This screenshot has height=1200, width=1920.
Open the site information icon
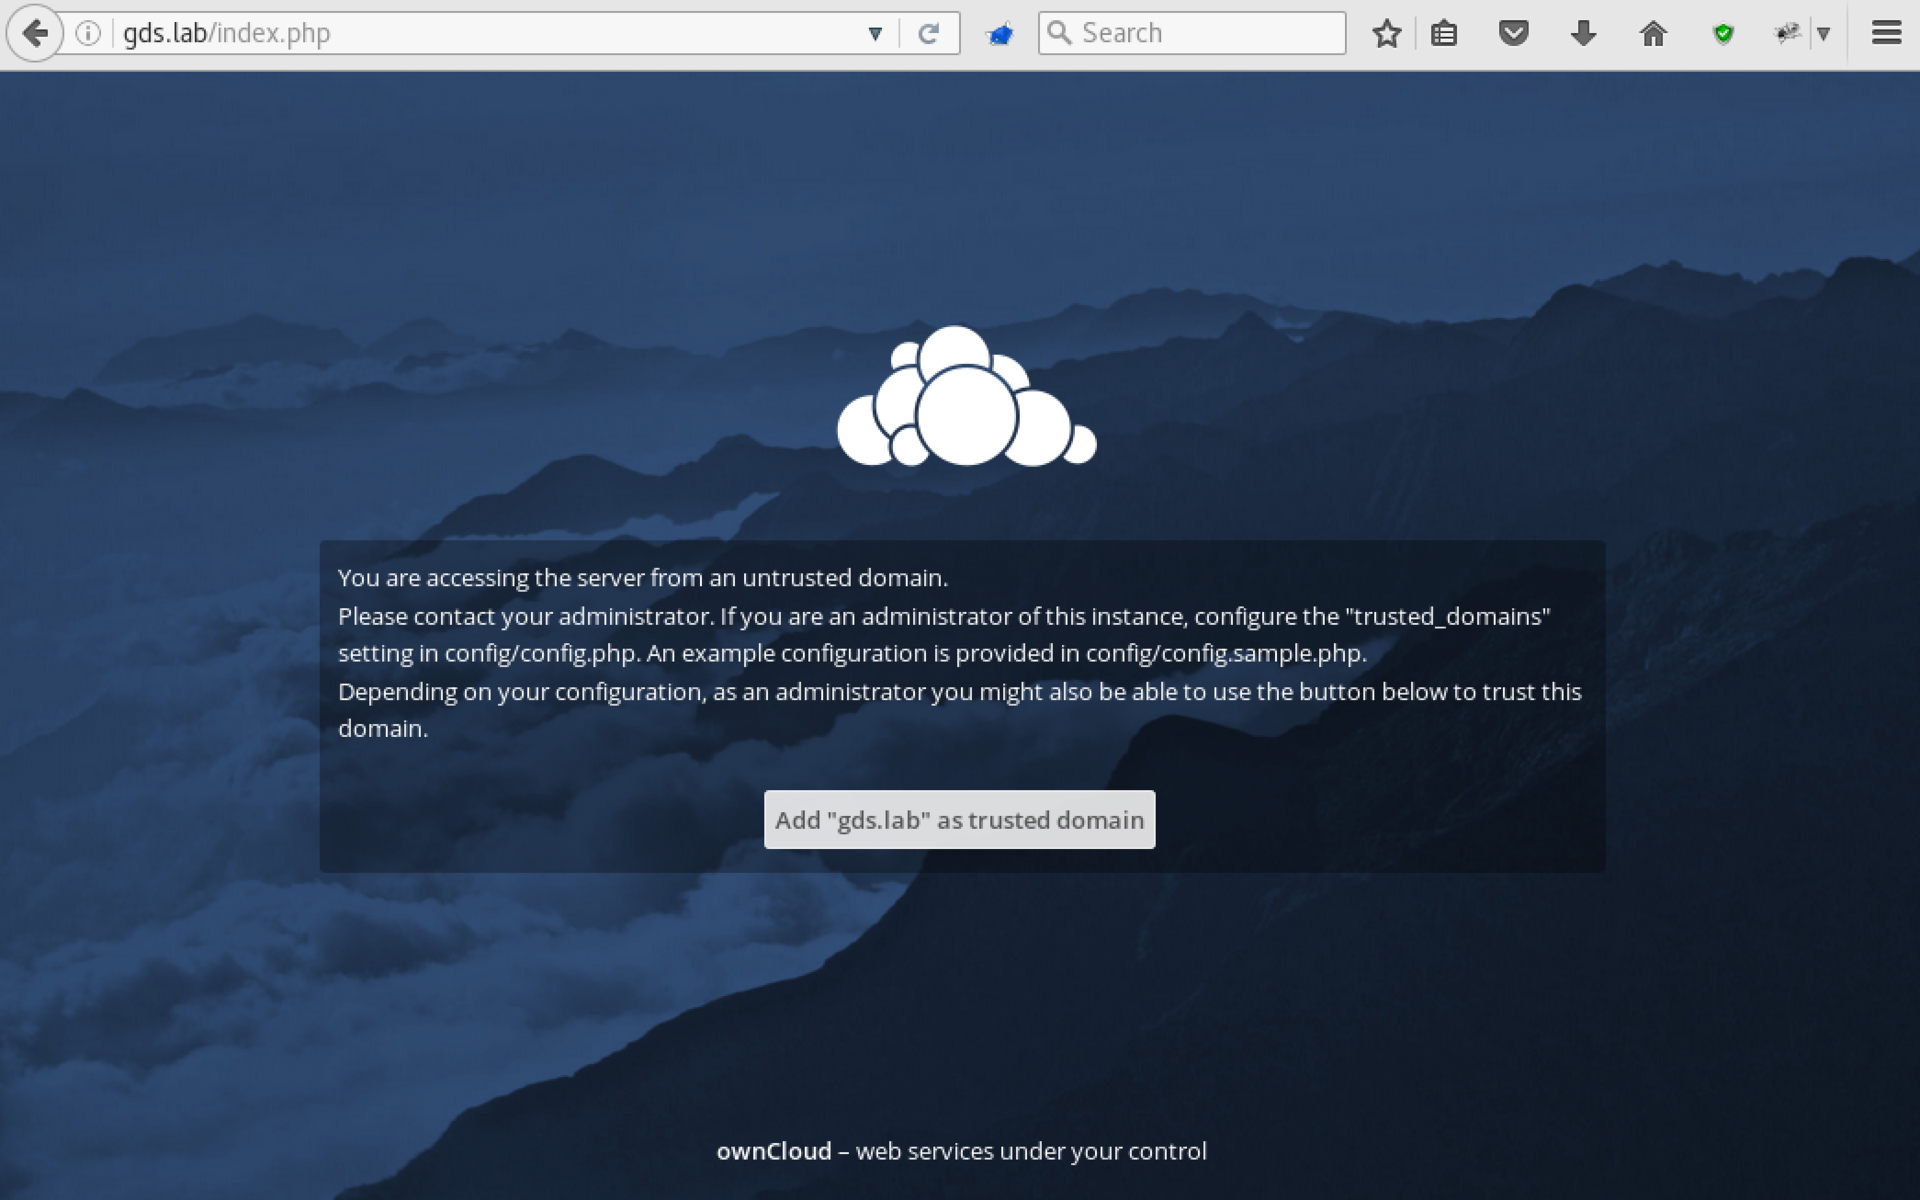[88, 33]
